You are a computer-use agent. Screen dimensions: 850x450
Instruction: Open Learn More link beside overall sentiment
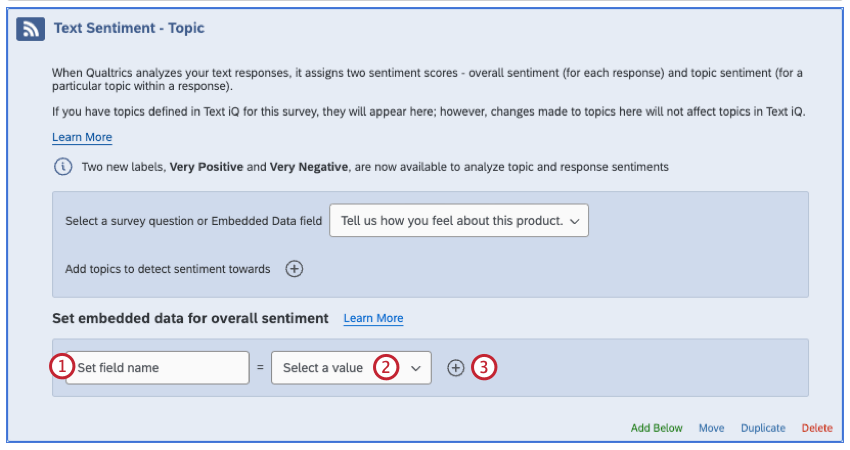[373, 319]
